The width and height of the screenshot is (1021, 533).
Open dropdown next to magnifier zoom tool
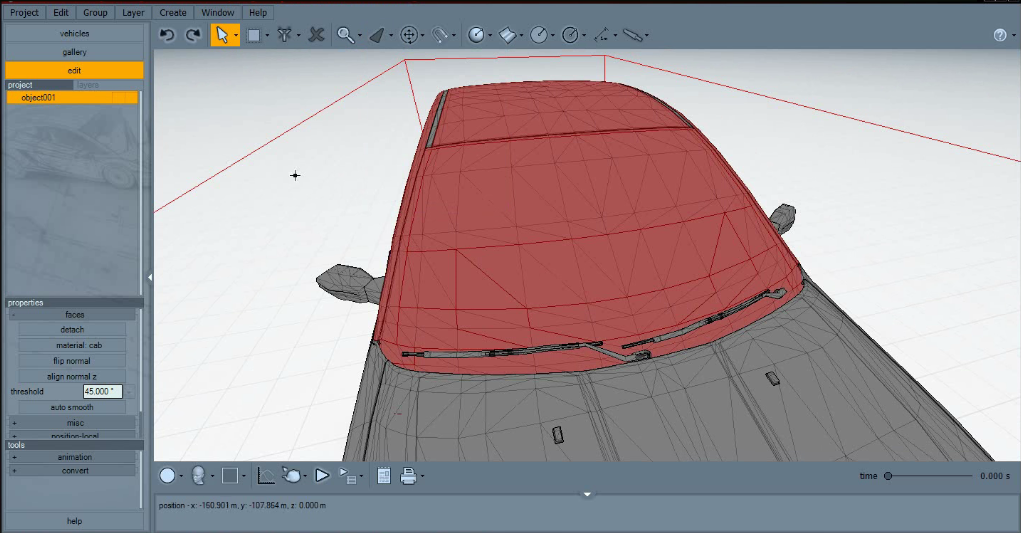[x=360, y=36]
